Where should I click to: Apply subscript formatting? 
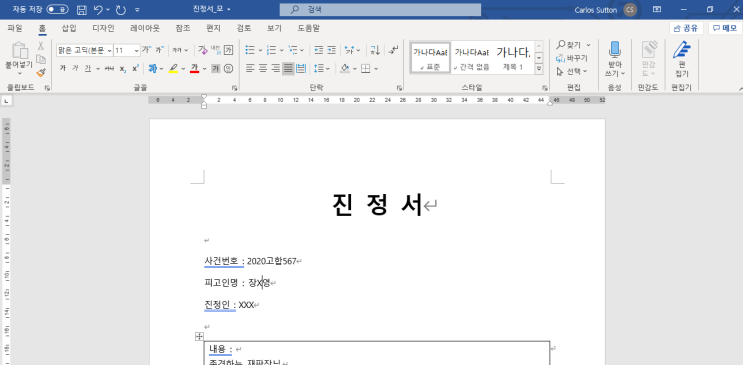123,69
